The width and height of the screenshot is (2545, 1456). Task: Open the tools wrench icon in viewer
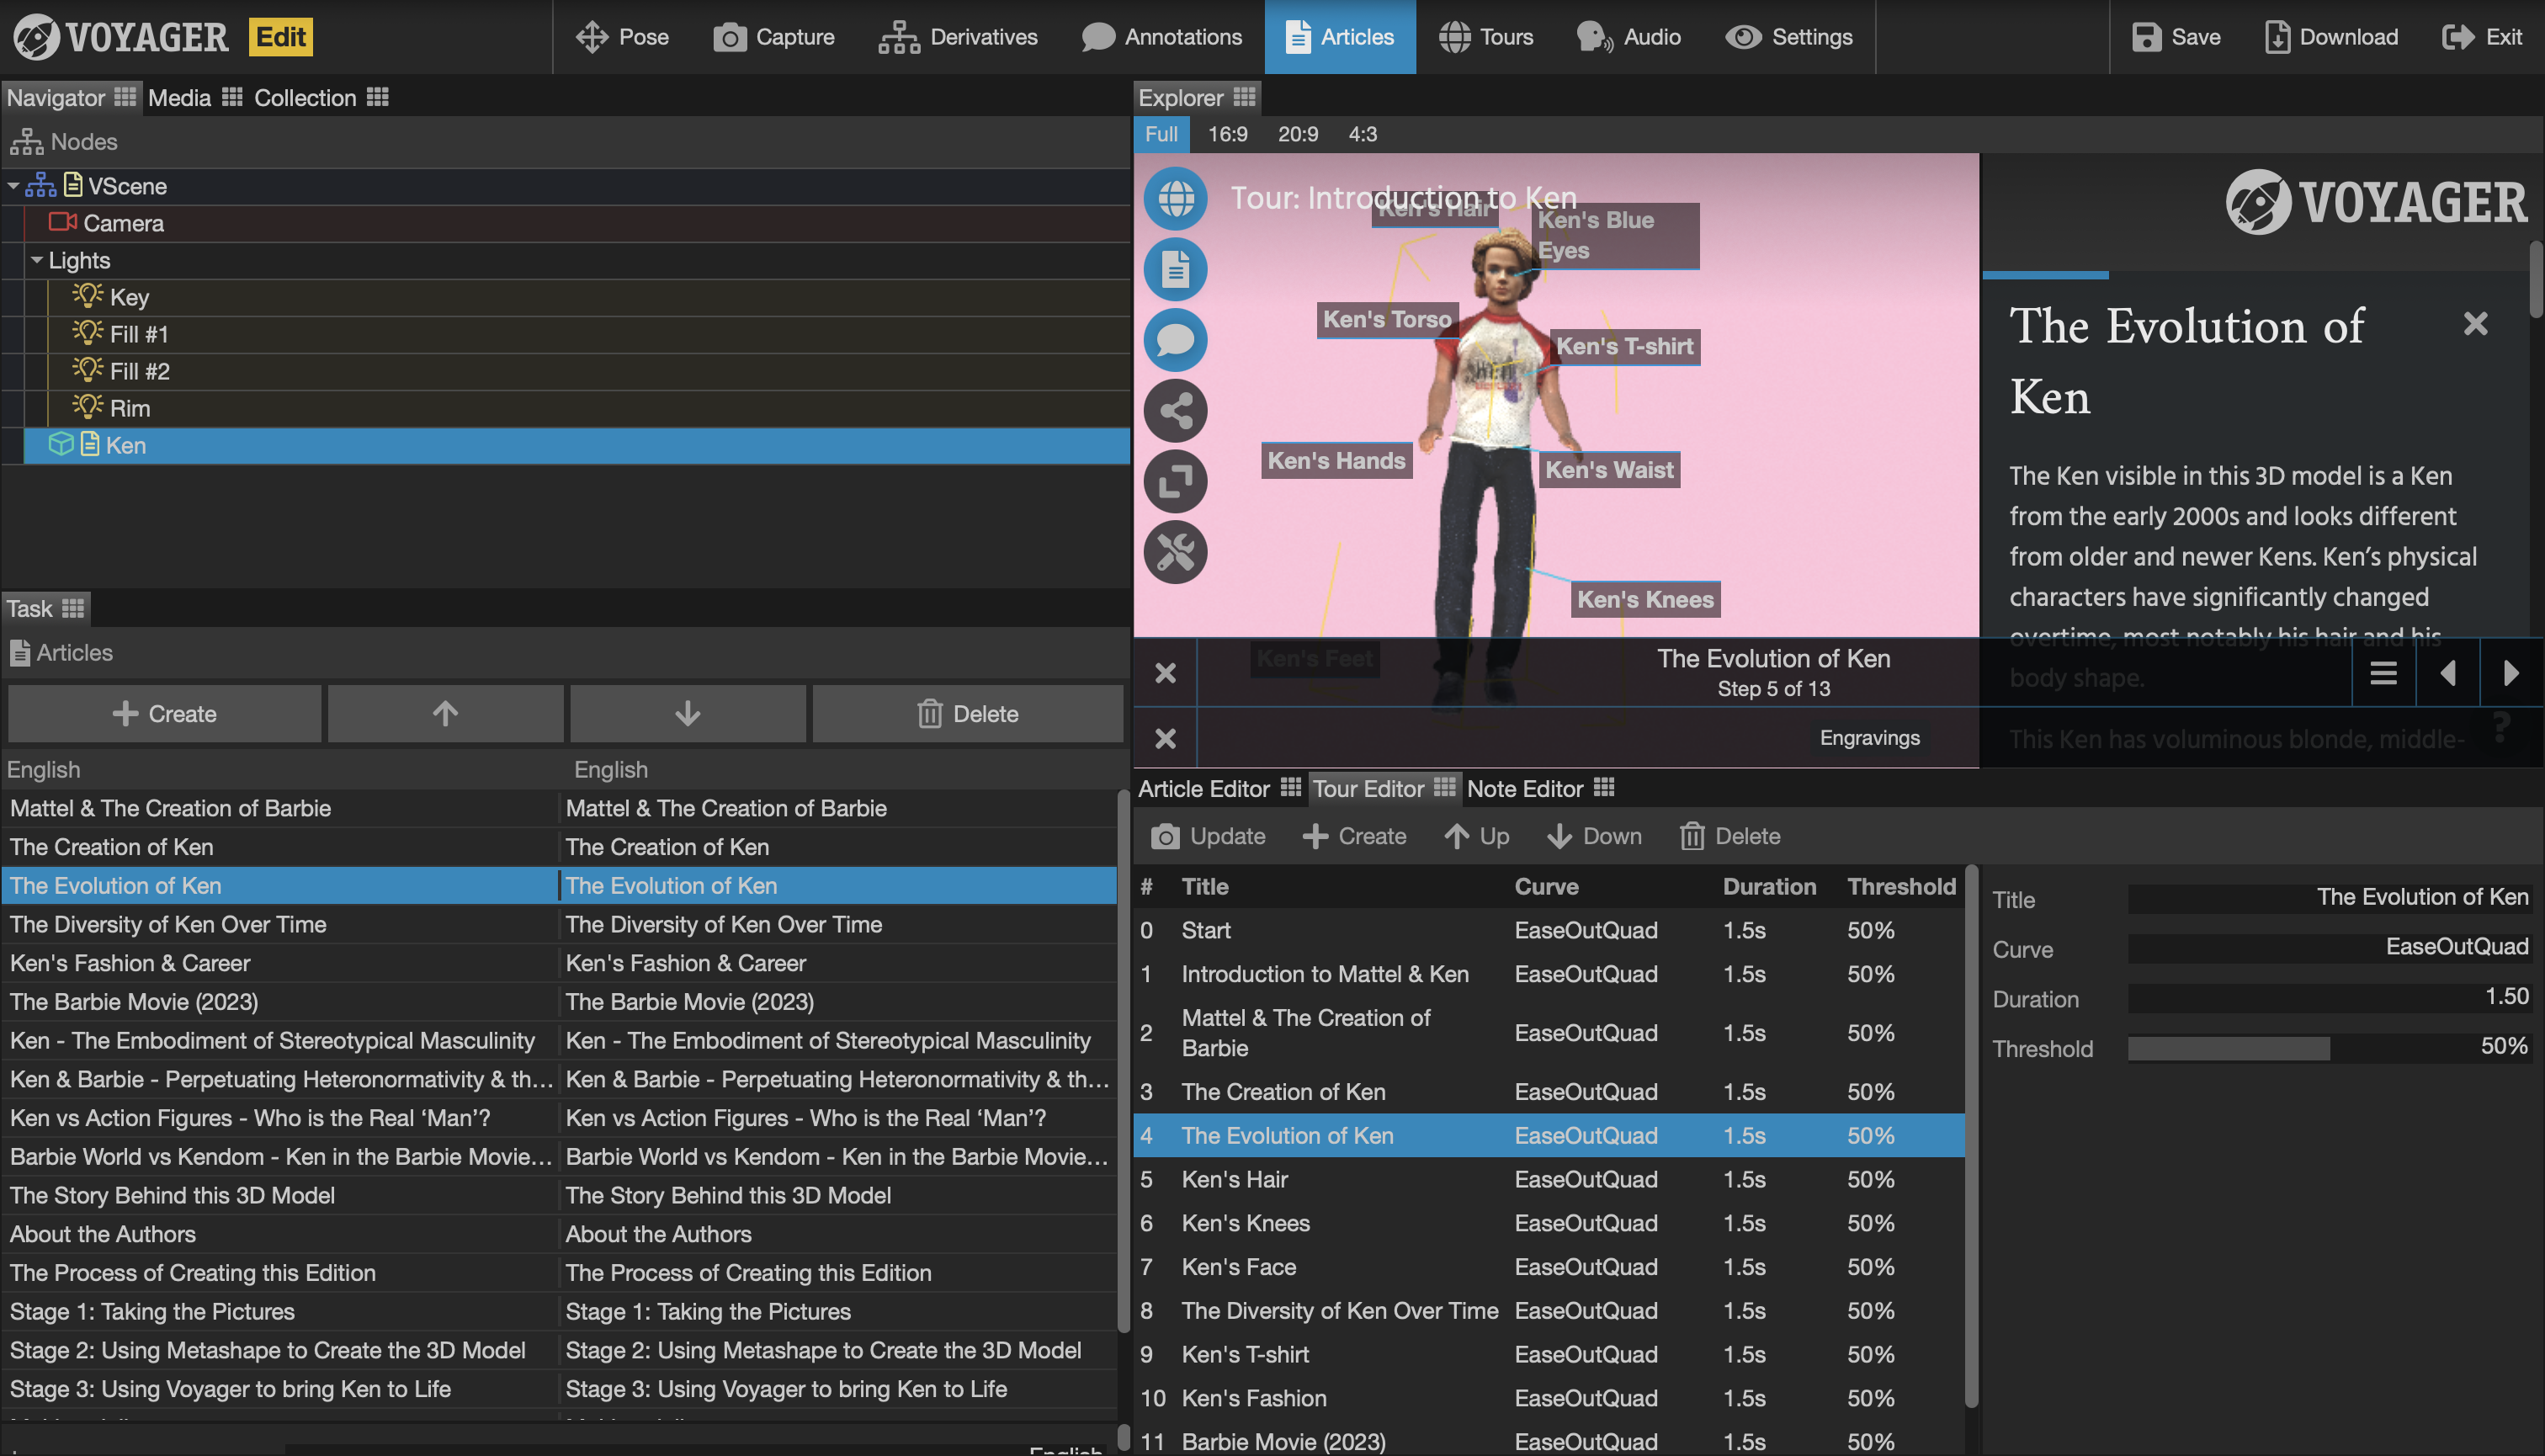[x=1175, y=553]
